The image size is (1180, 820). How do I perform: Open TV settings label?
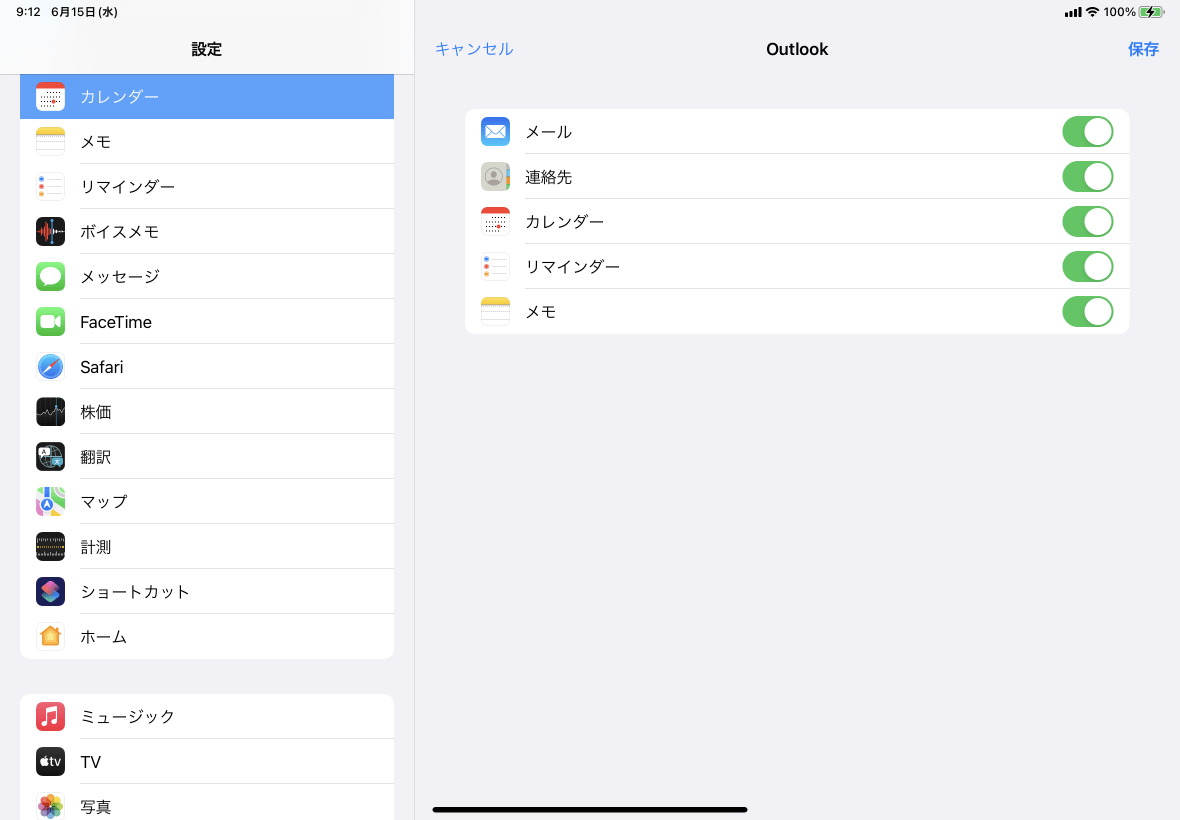(x=90, y=762)
